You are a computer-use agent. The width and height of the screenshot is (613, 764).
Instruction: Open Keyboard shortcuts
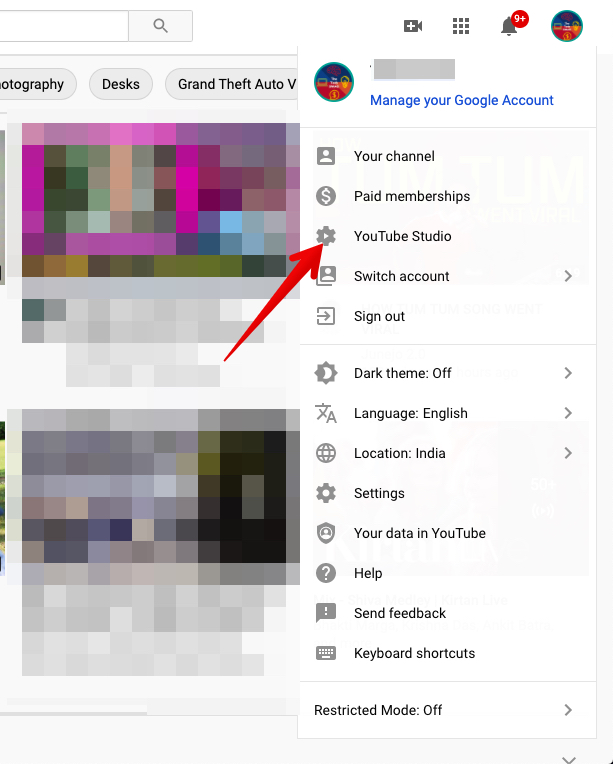pos(447,652)
